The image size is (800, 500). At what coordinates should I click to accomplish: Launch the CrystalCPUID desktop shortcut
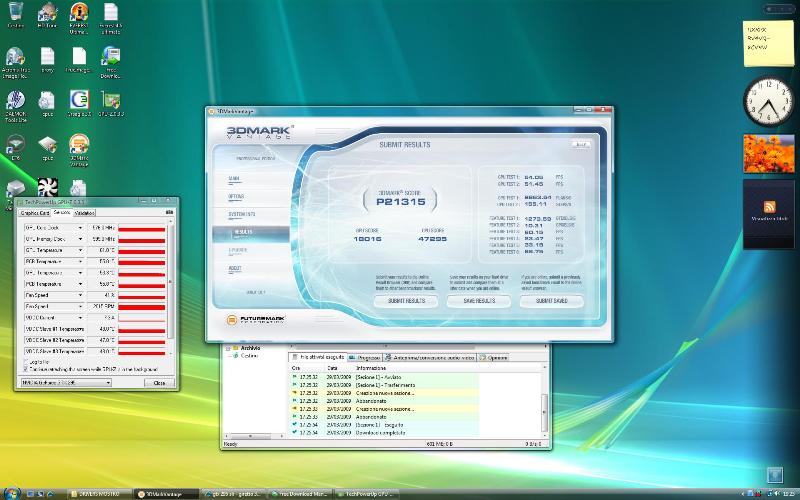(x=79, y=104)
